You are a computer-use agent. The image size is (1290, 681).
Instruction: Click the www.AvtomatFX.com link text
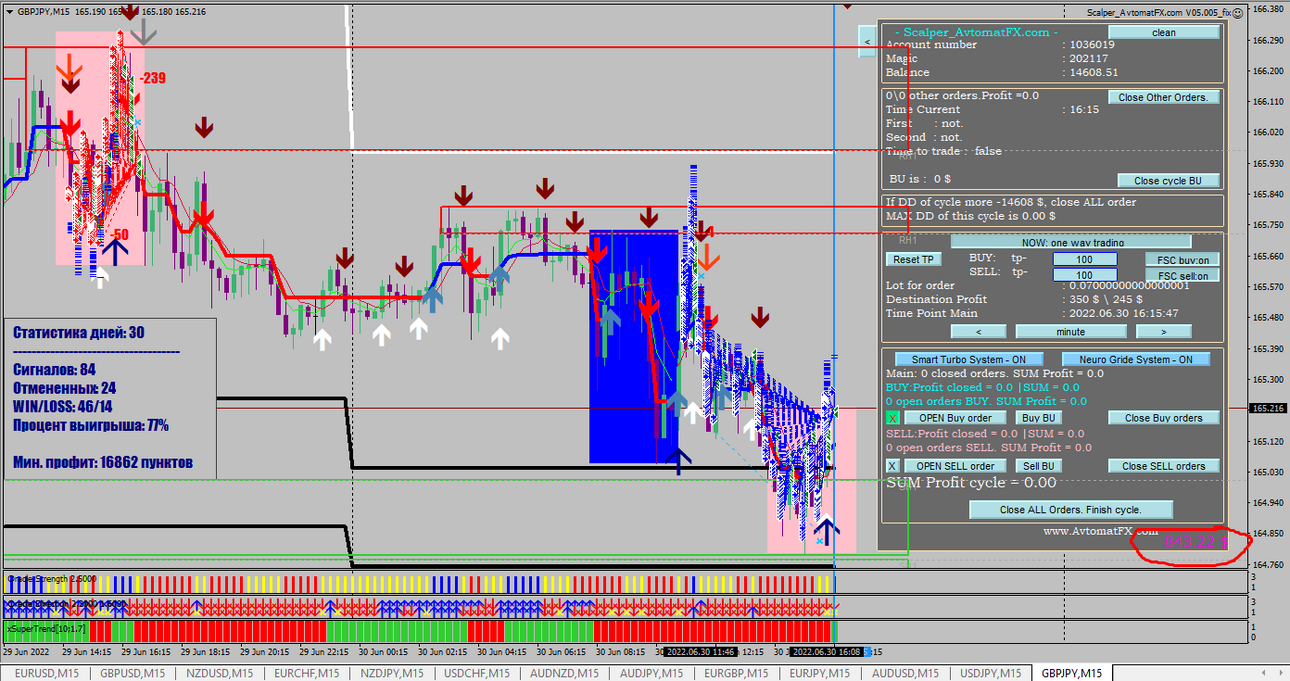pos(1100,531)
